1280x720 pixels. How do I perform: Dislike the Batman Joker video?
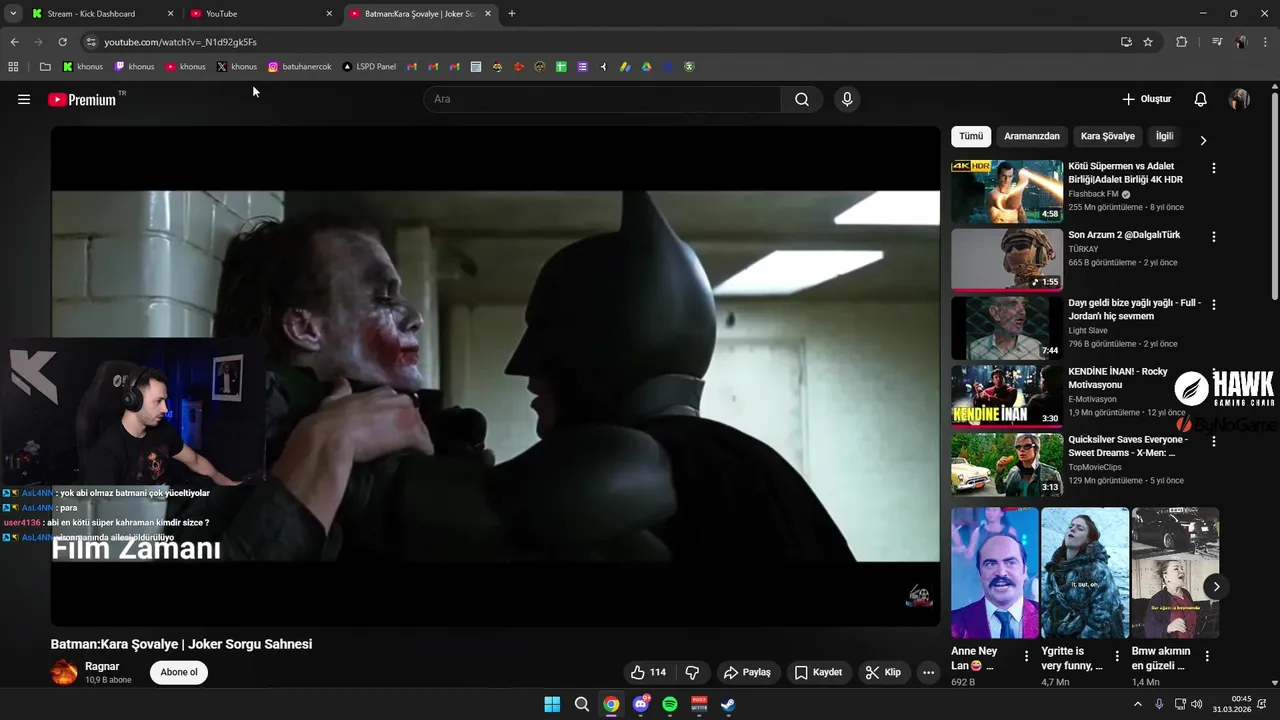692,672
